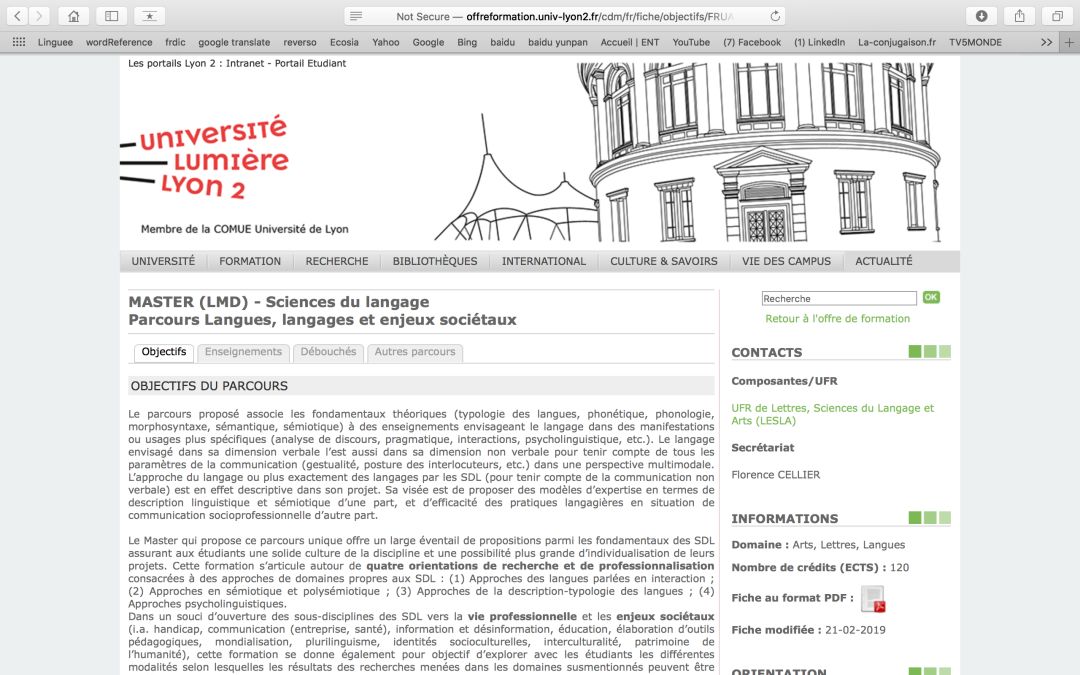Show downloads icon in Safari toolbar
This screenshot has height=675, width=1080.
coord(982,16)
